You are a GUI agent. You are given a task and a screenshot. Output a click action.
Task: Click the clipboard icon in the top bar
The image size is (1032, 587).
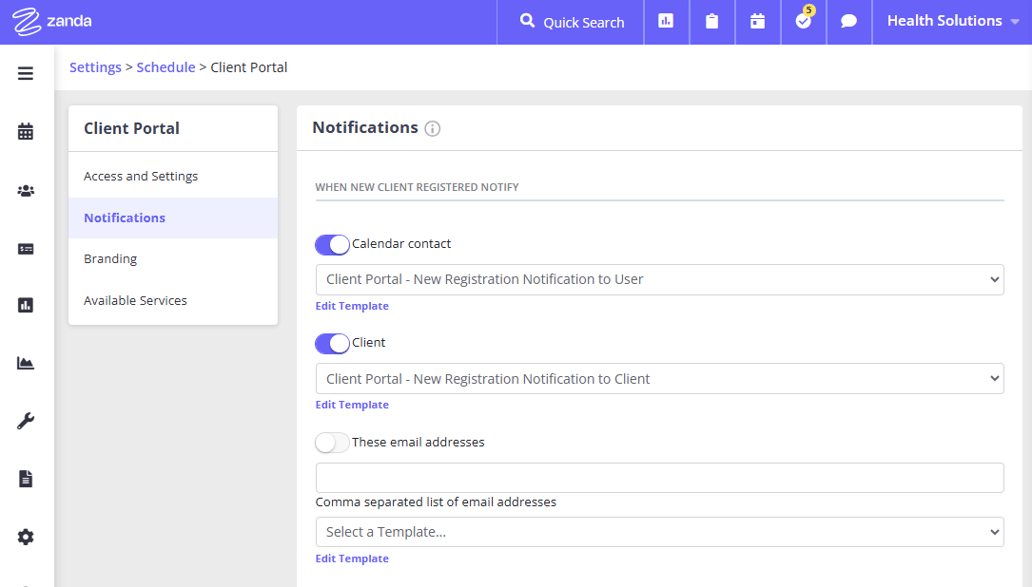712,21
